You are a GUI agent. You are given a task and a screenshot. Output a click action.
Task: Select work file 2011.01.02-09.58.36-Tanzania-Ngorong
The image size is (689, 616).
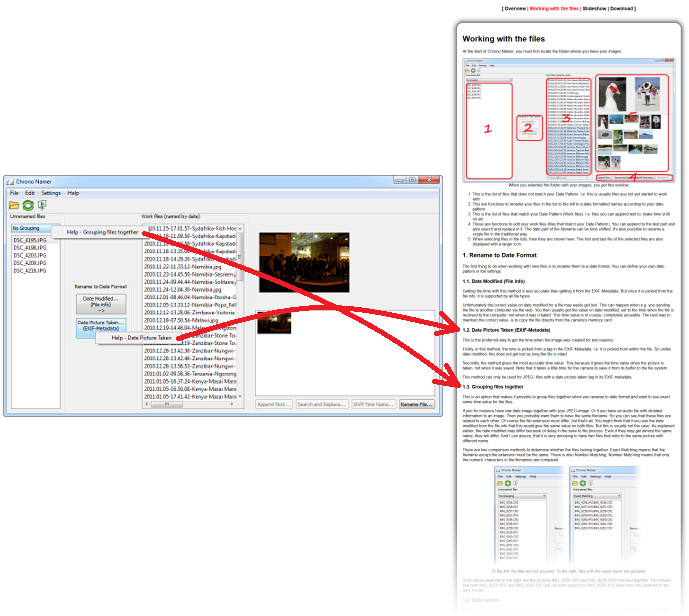[x=190, y=374]
